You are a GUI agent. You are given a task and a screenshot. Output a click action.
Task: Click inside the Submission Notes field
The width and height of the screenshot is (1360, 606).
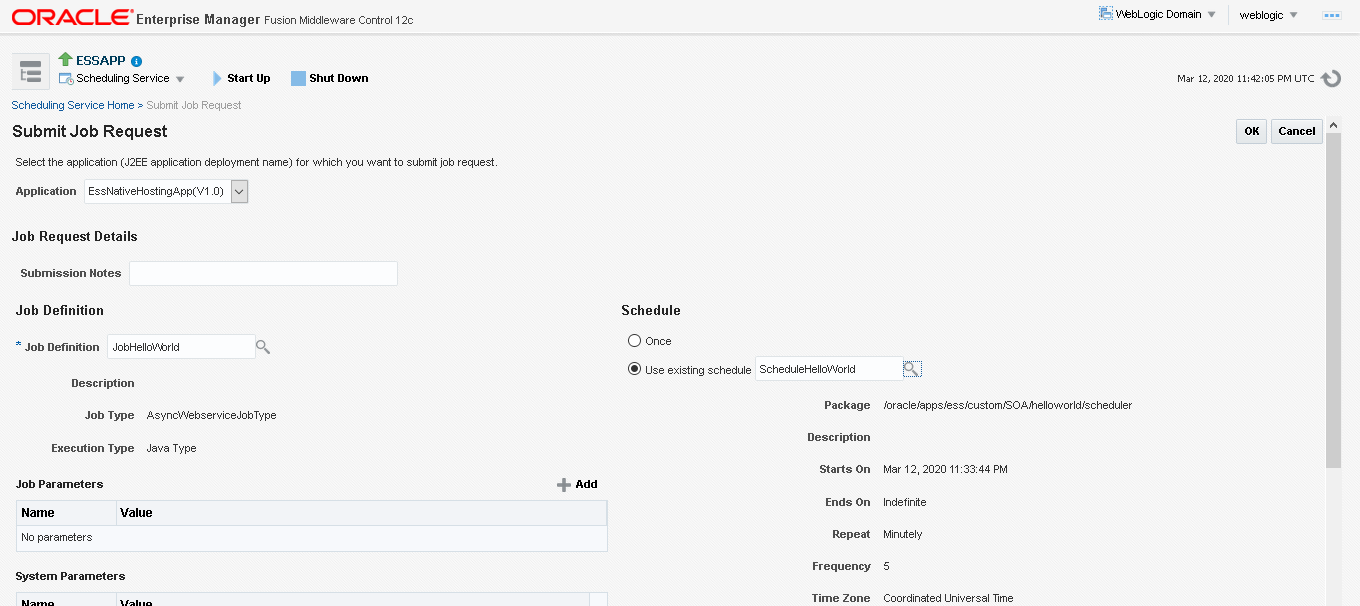(262, 272)
